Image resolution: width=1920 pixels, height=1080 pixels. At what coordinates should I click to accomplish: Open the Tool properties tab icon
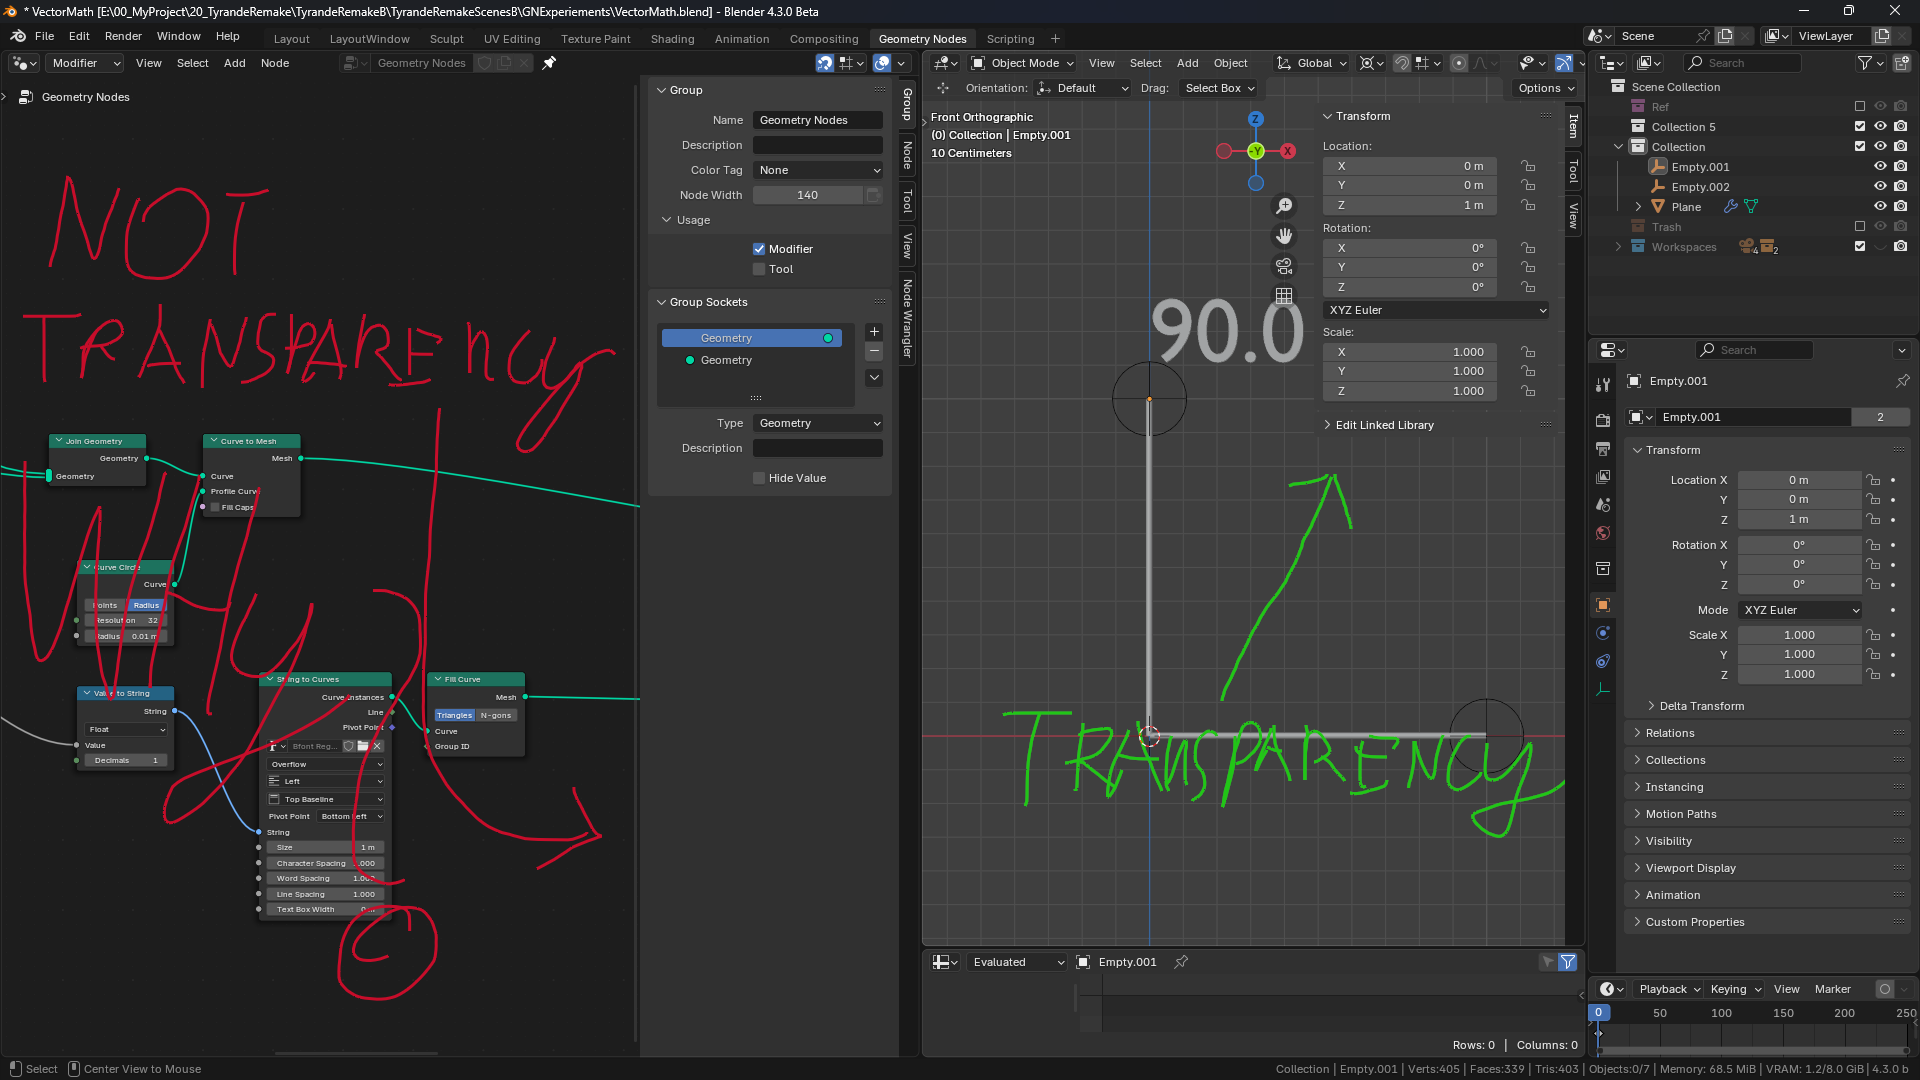(1603, 384)
